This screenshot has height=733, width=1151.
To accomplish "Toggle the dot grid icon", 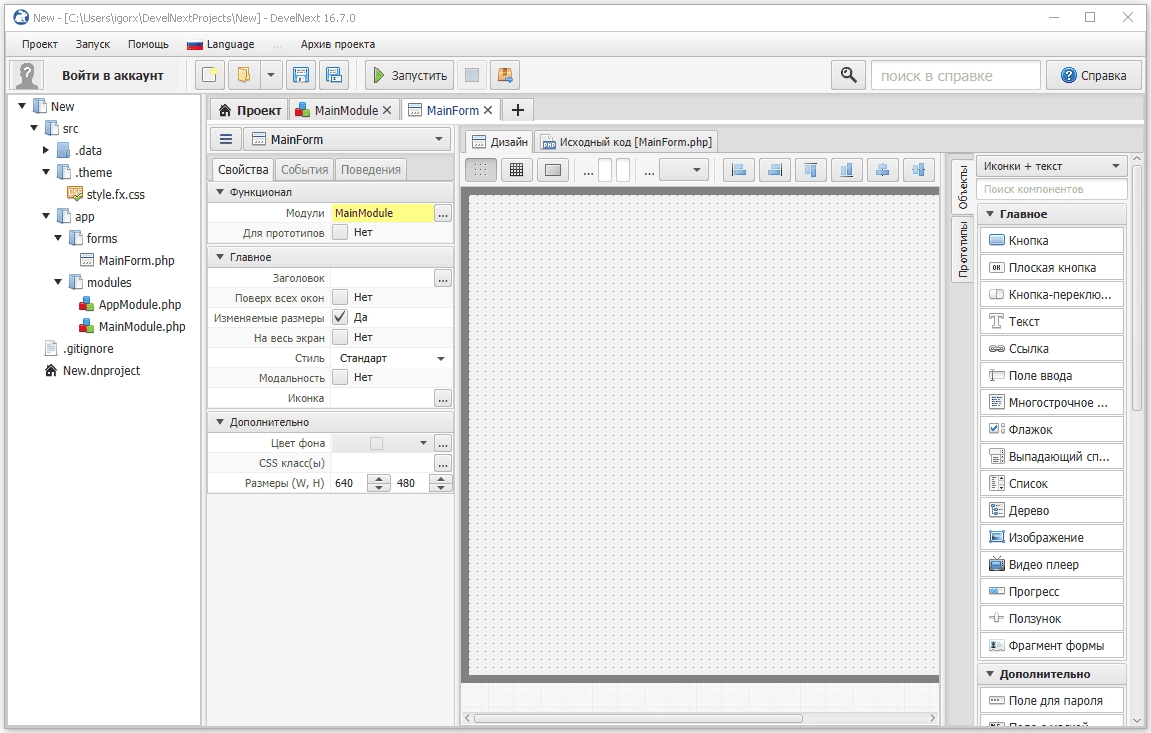I will [x=481, y=170].
